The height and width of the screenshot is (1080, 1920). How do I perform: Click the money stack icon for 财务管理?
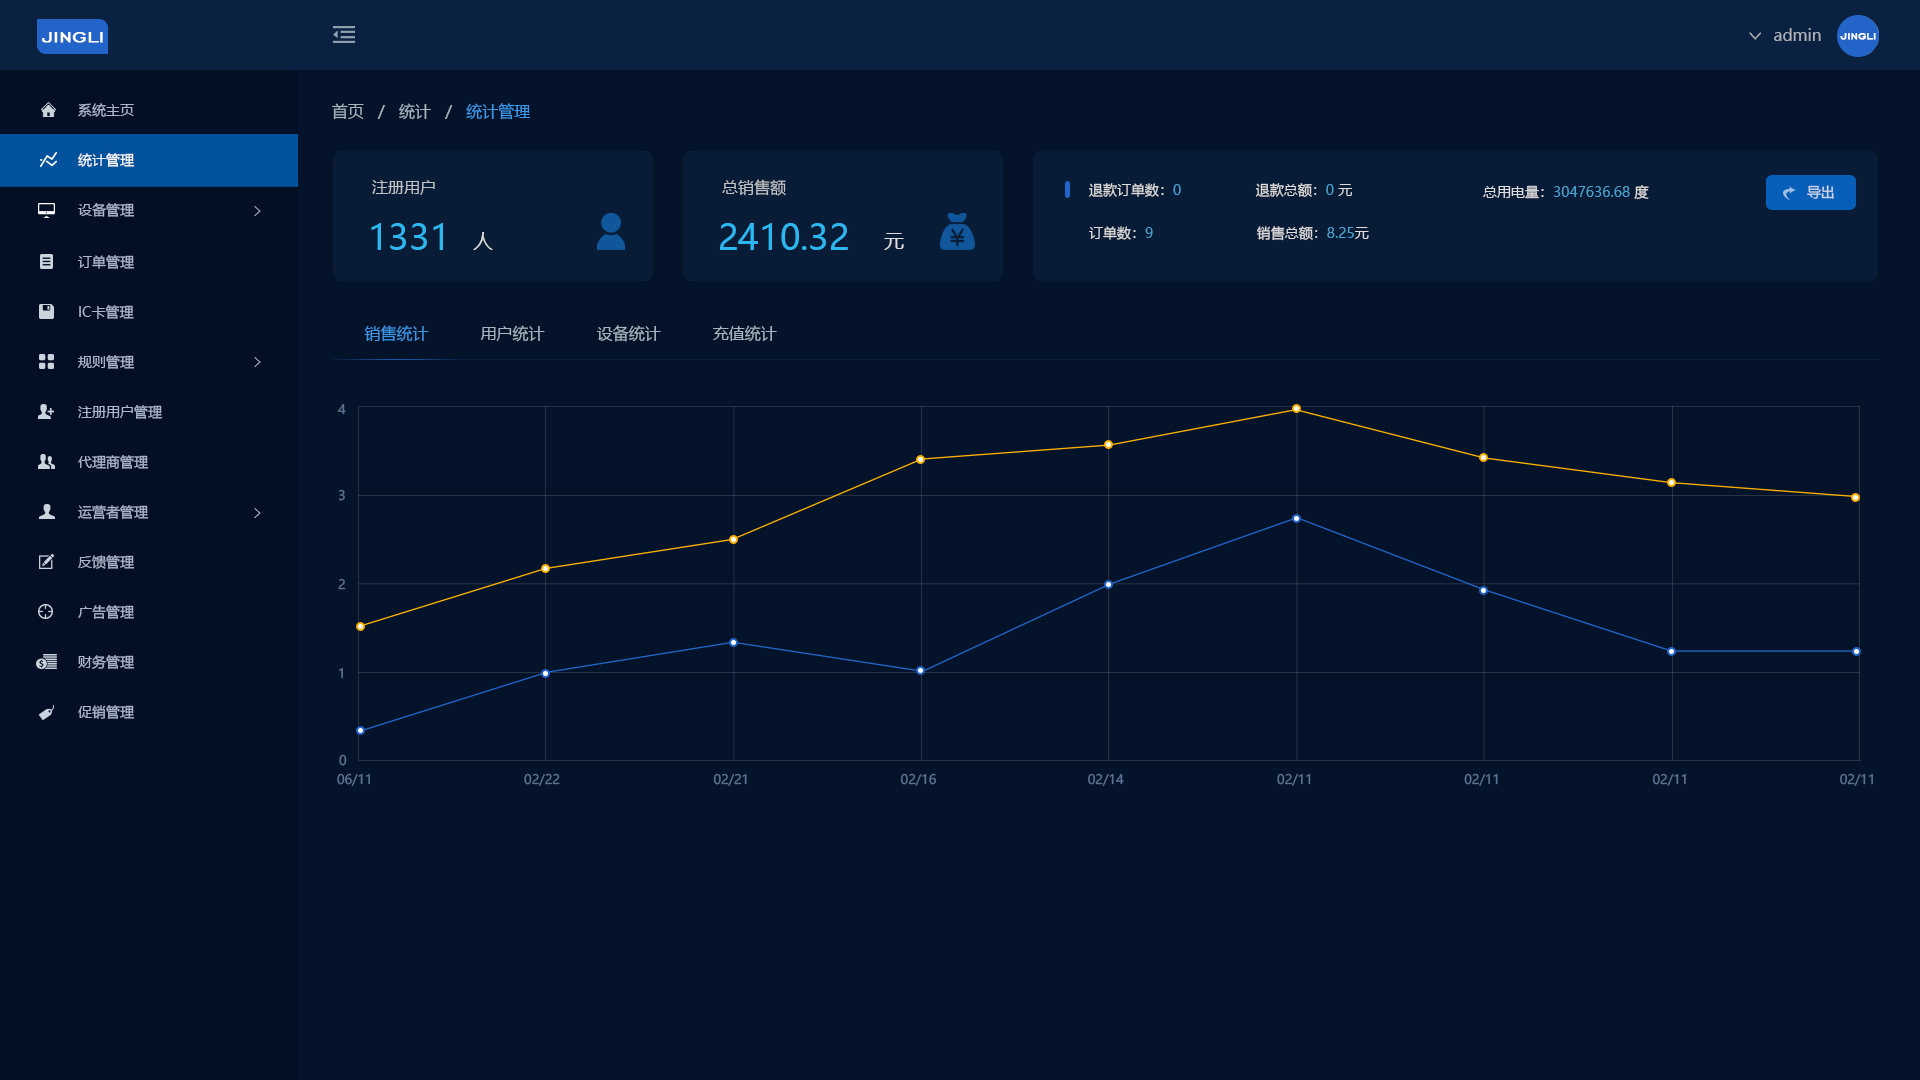[47, 662]
